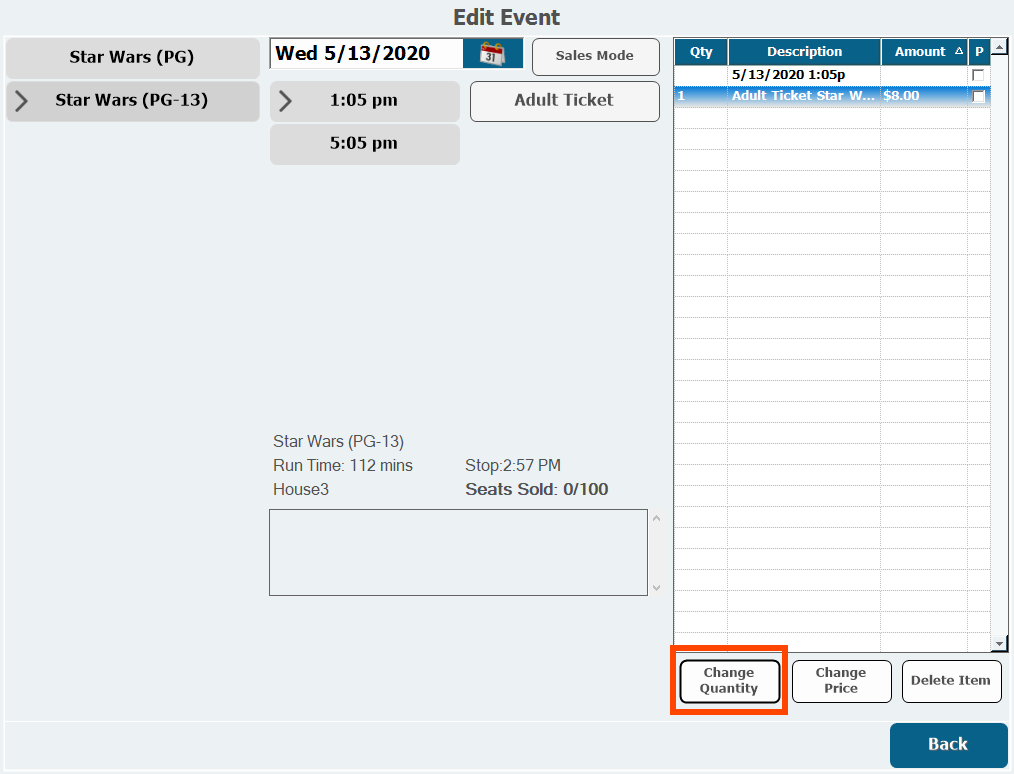The width and height of the screenshot is (1014, 774).
Task: Choose the 1:05 pm showtime
Action: pyautogui.click(x=364, y=100)
